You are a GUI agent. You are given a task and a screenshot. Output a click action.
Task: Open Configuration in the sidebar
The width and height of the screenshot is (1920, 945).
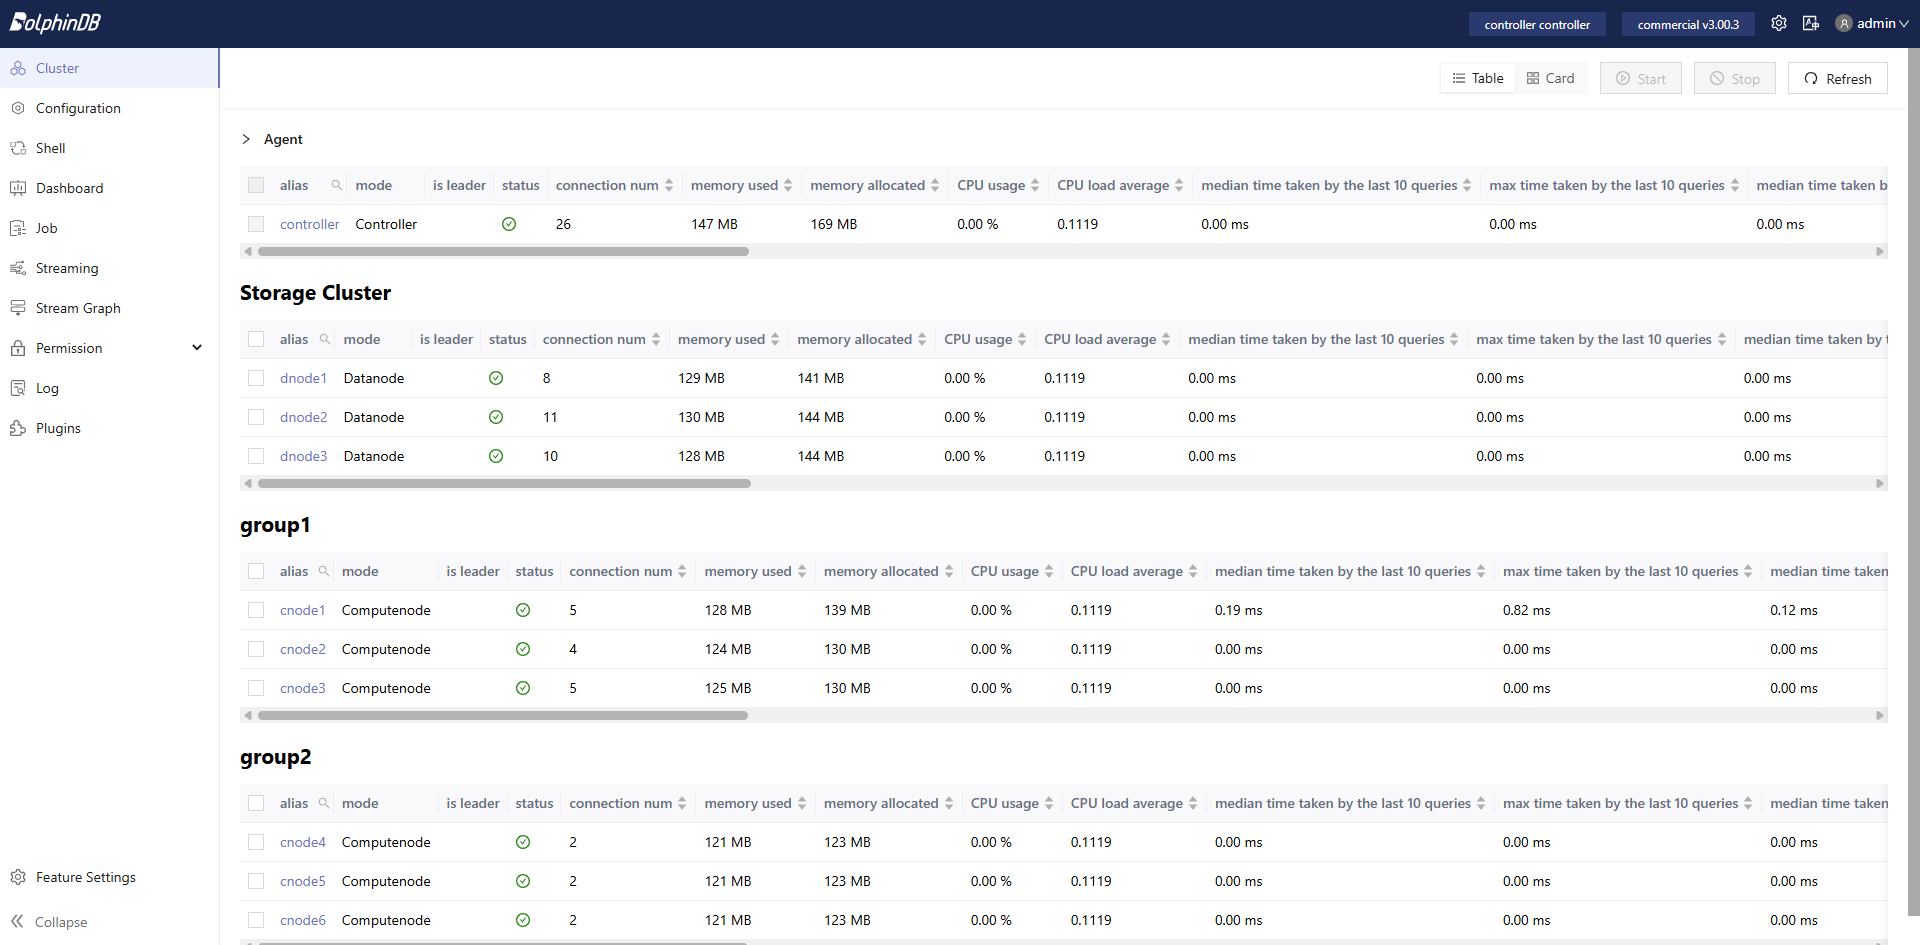(78, 108)
